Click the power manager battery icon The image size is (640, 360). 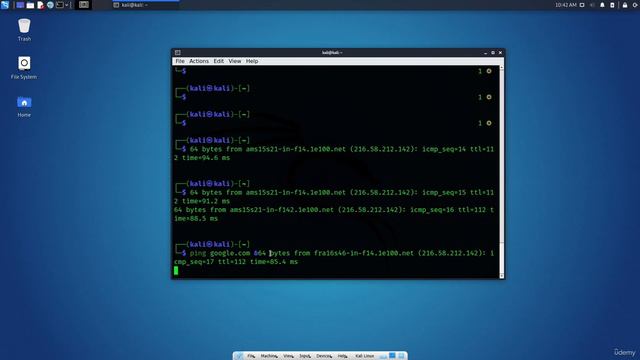[x=612, y=5]
